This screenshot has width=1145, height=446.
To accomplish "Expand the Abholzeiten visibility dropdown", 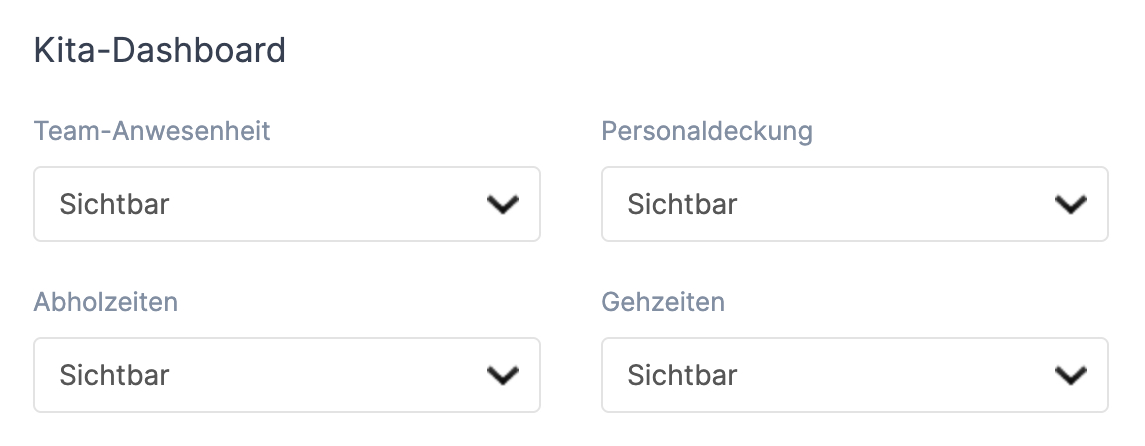I will point(287,375).
